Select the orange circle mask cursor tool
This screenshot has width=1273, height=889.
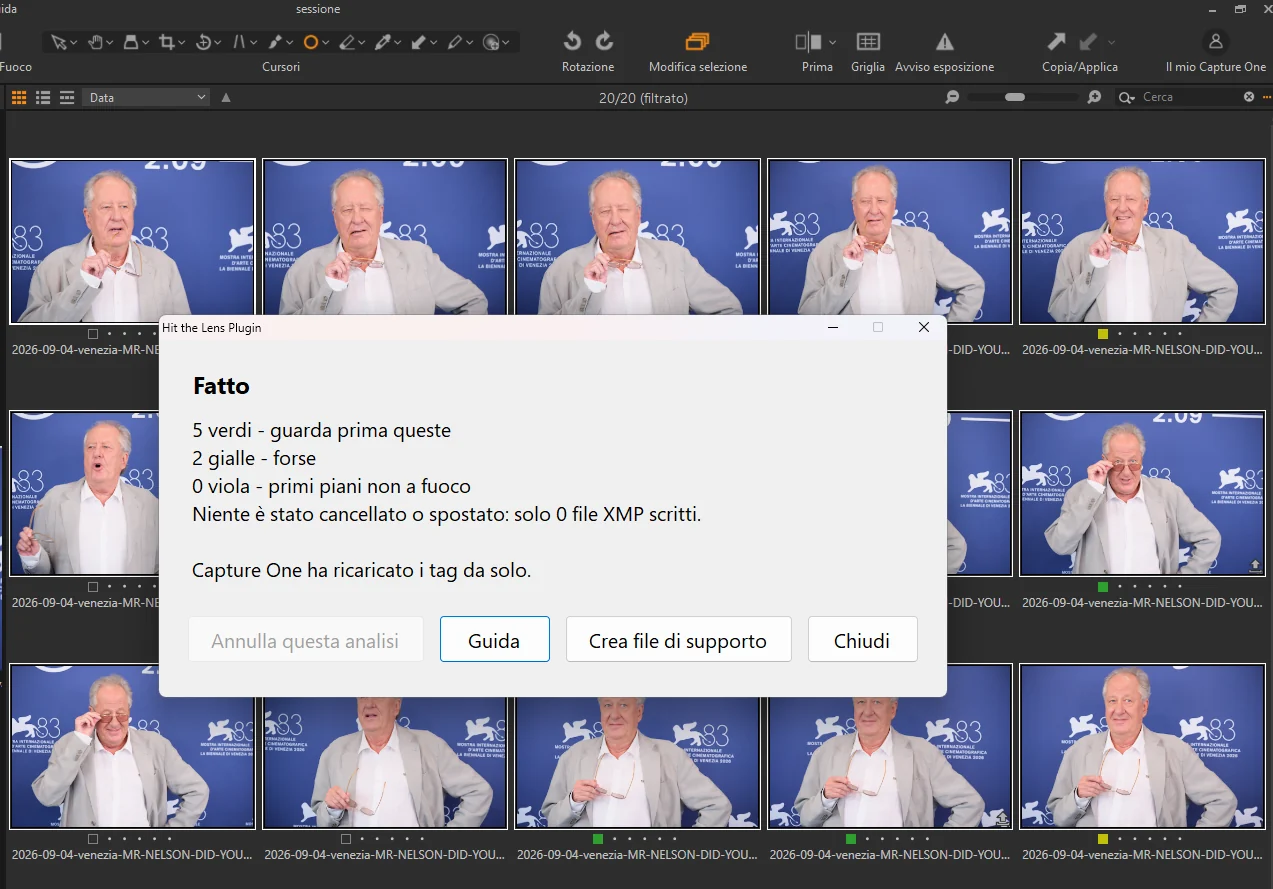(x=311, y=42)
